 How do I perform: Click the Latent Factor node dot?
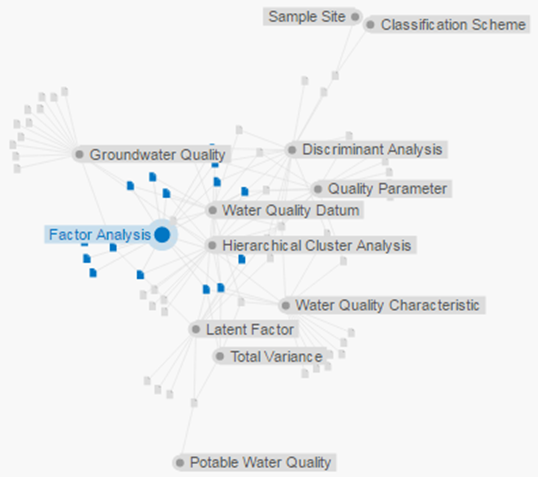(x=196, y=330)
